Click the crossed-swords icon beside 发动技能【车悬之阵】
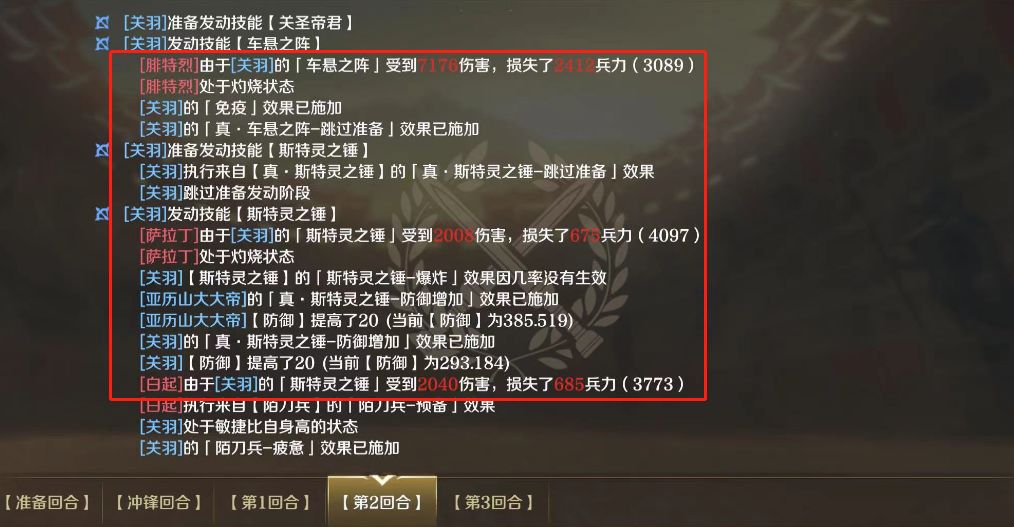 [102, 44]
